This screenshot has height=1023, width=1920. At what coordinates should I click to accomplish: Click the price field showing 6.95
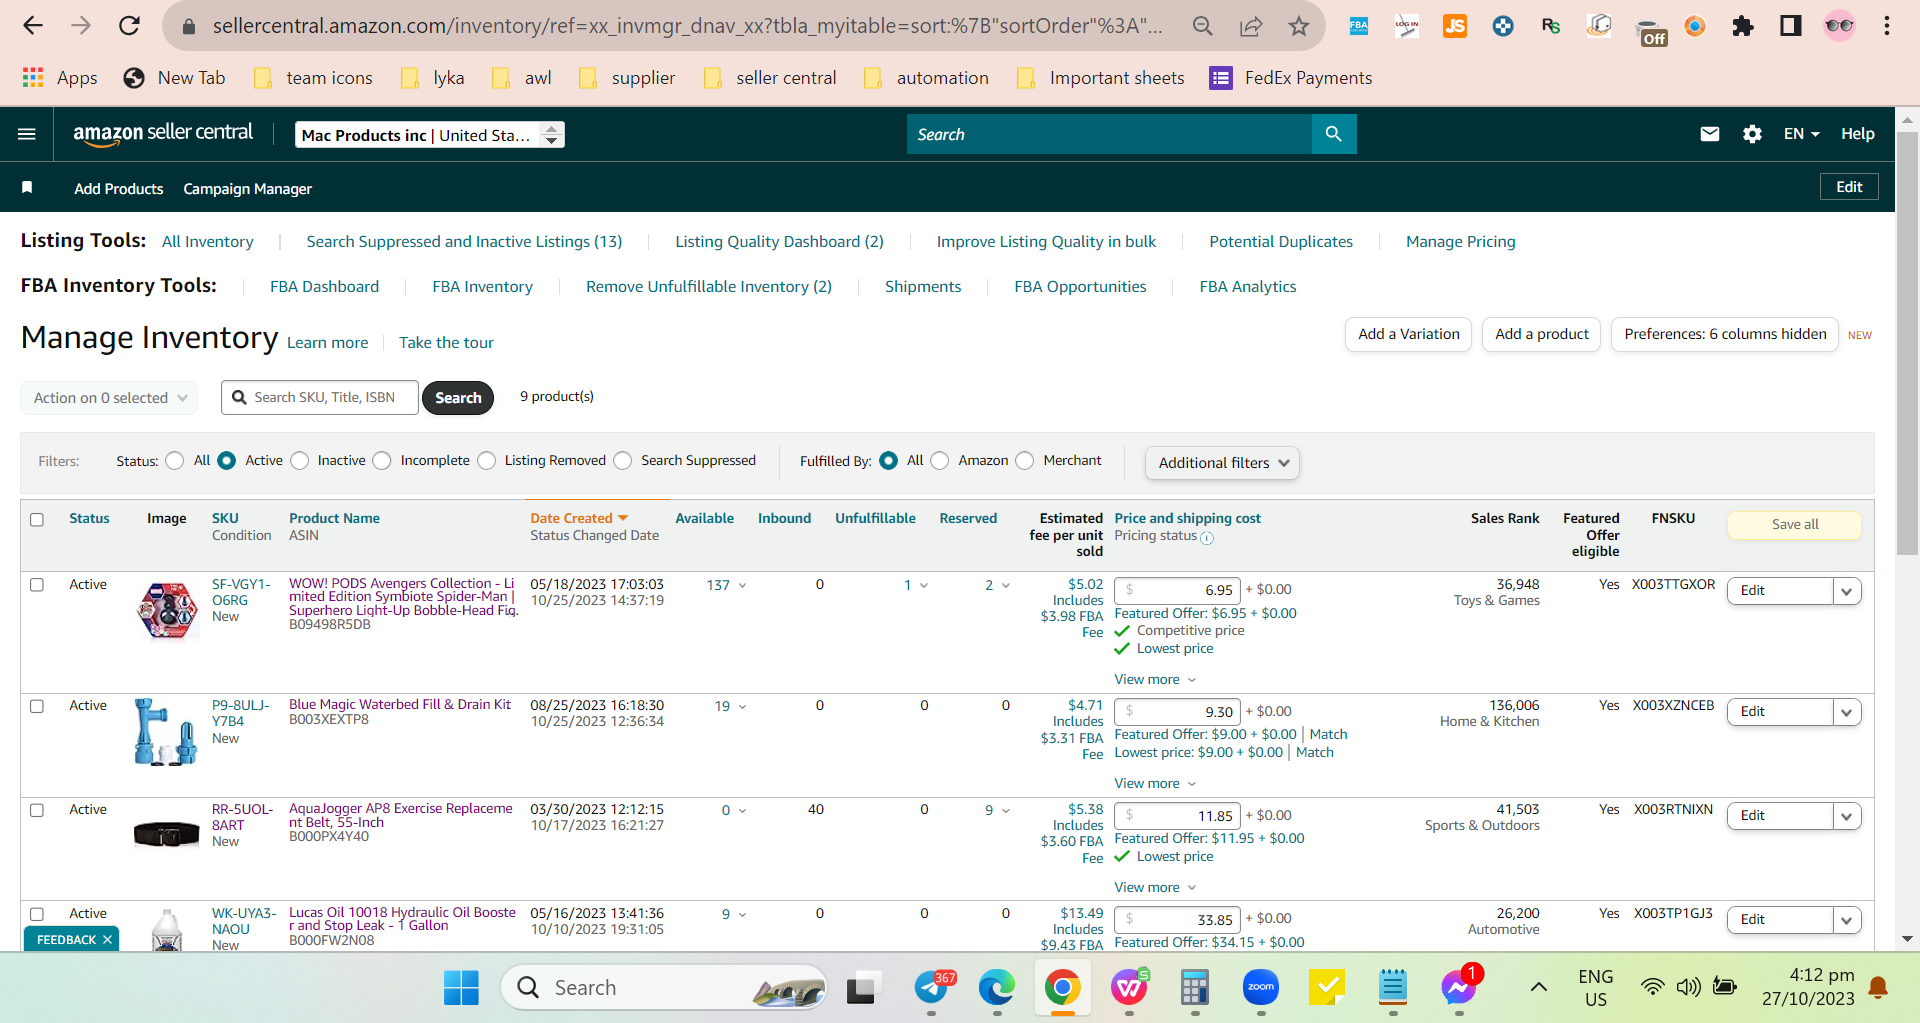[x=1177, y=591]
